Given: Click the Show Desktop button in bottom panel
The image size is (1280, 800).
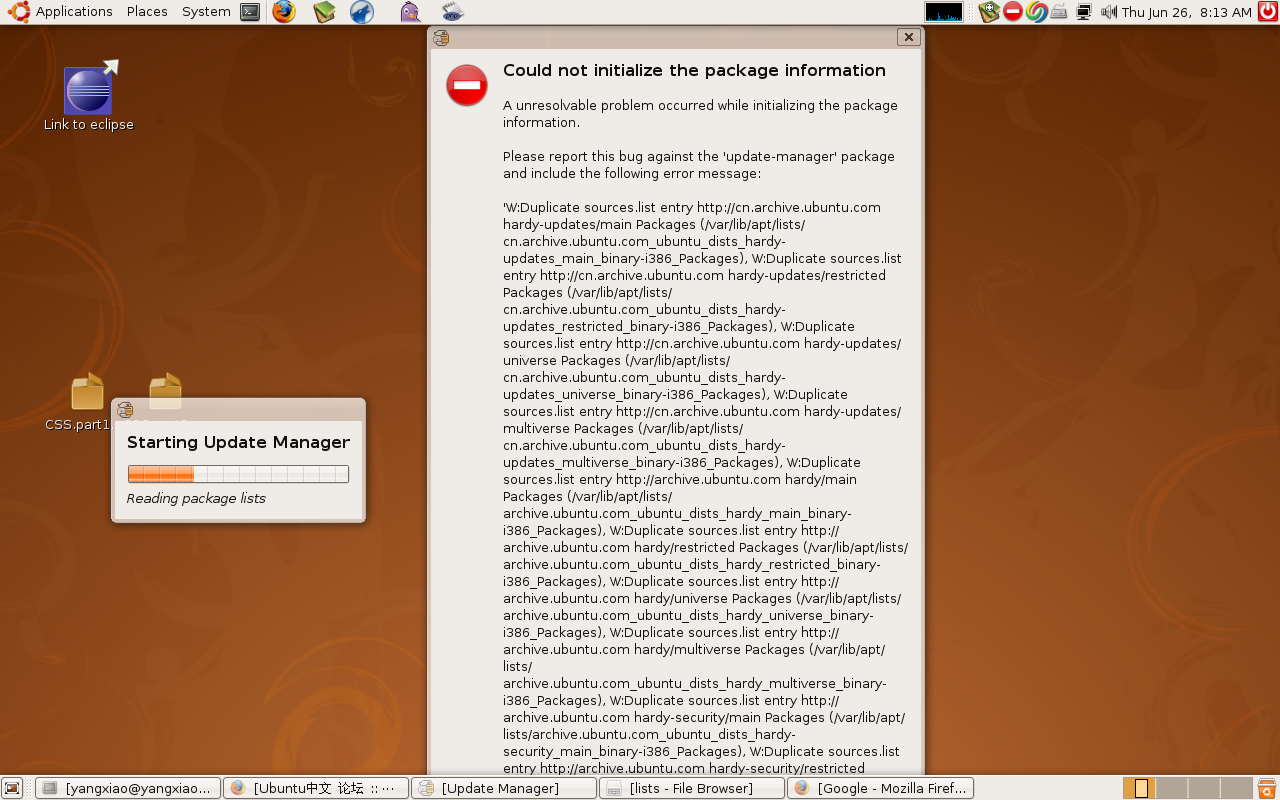Looking at the screenshot, I should pos(12,788).
